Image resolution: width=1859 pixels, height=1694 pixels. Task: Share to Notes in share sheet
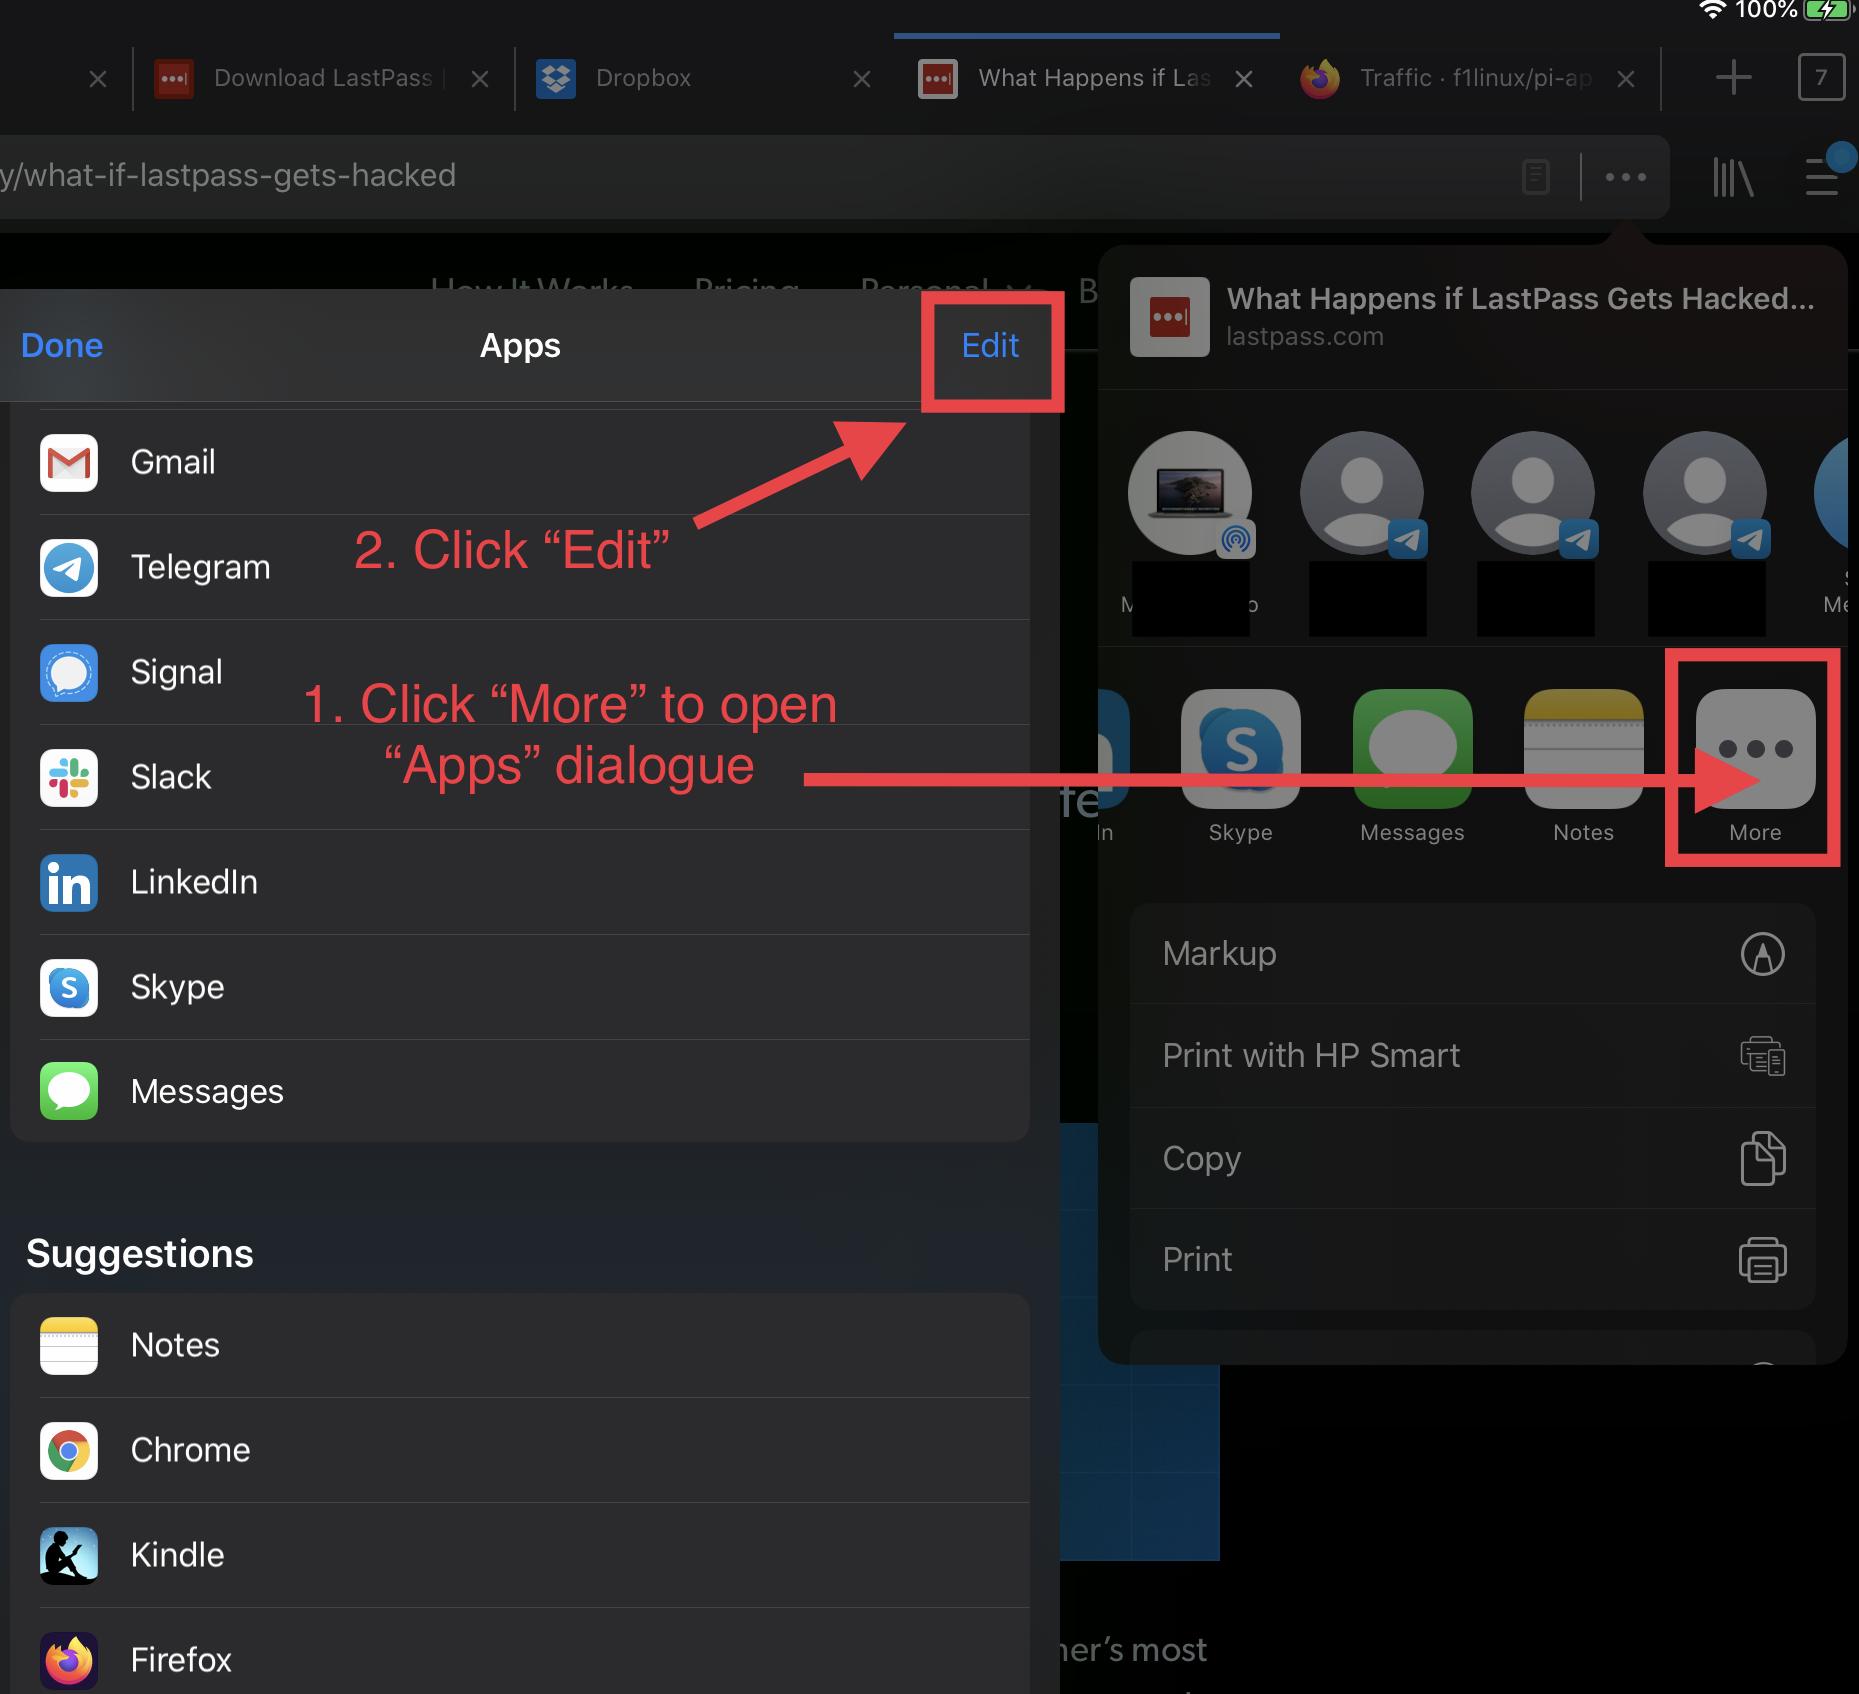(1584, 749)
